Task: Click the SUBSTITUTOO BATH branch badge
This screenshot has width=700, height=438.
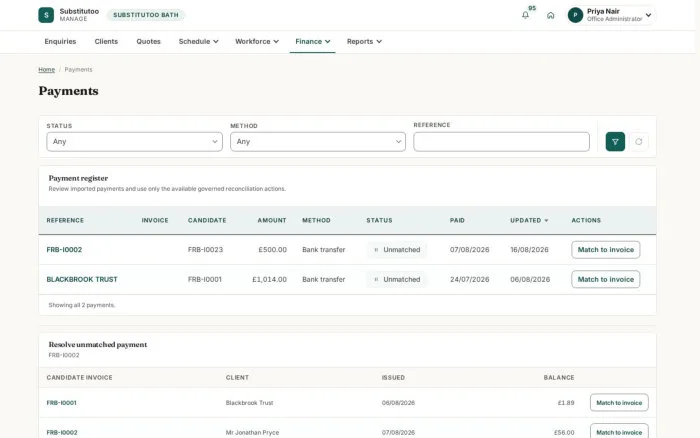Action: pyautogui.click(x=146, y=15)
